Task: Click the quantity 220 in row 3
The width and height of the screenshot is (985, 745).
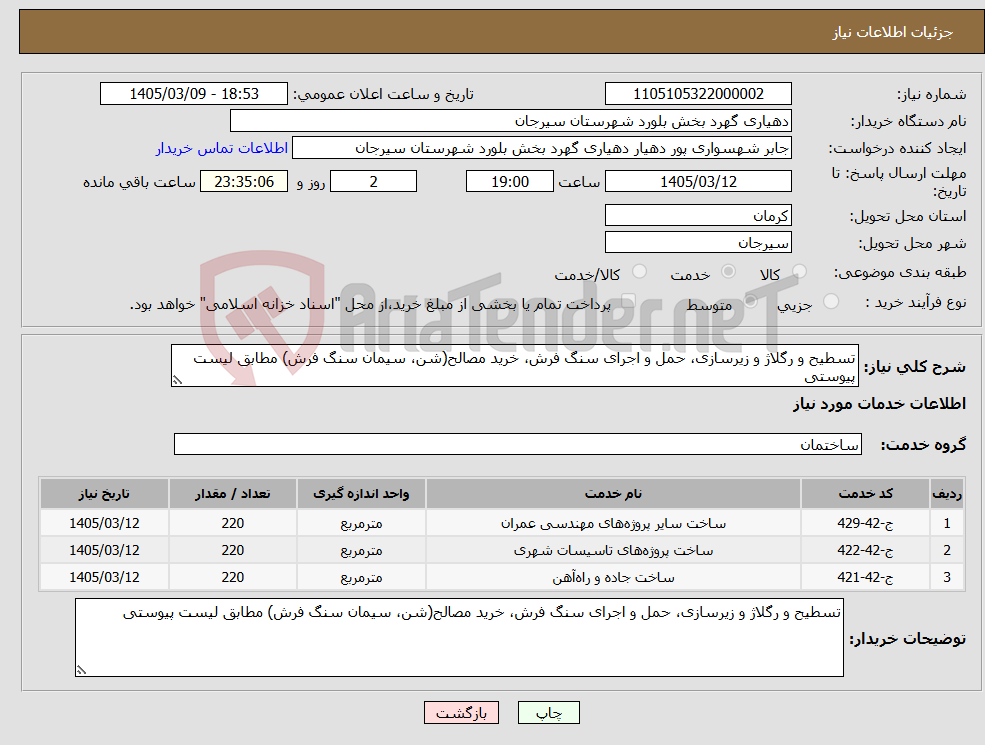Action: tap(232, 577)
